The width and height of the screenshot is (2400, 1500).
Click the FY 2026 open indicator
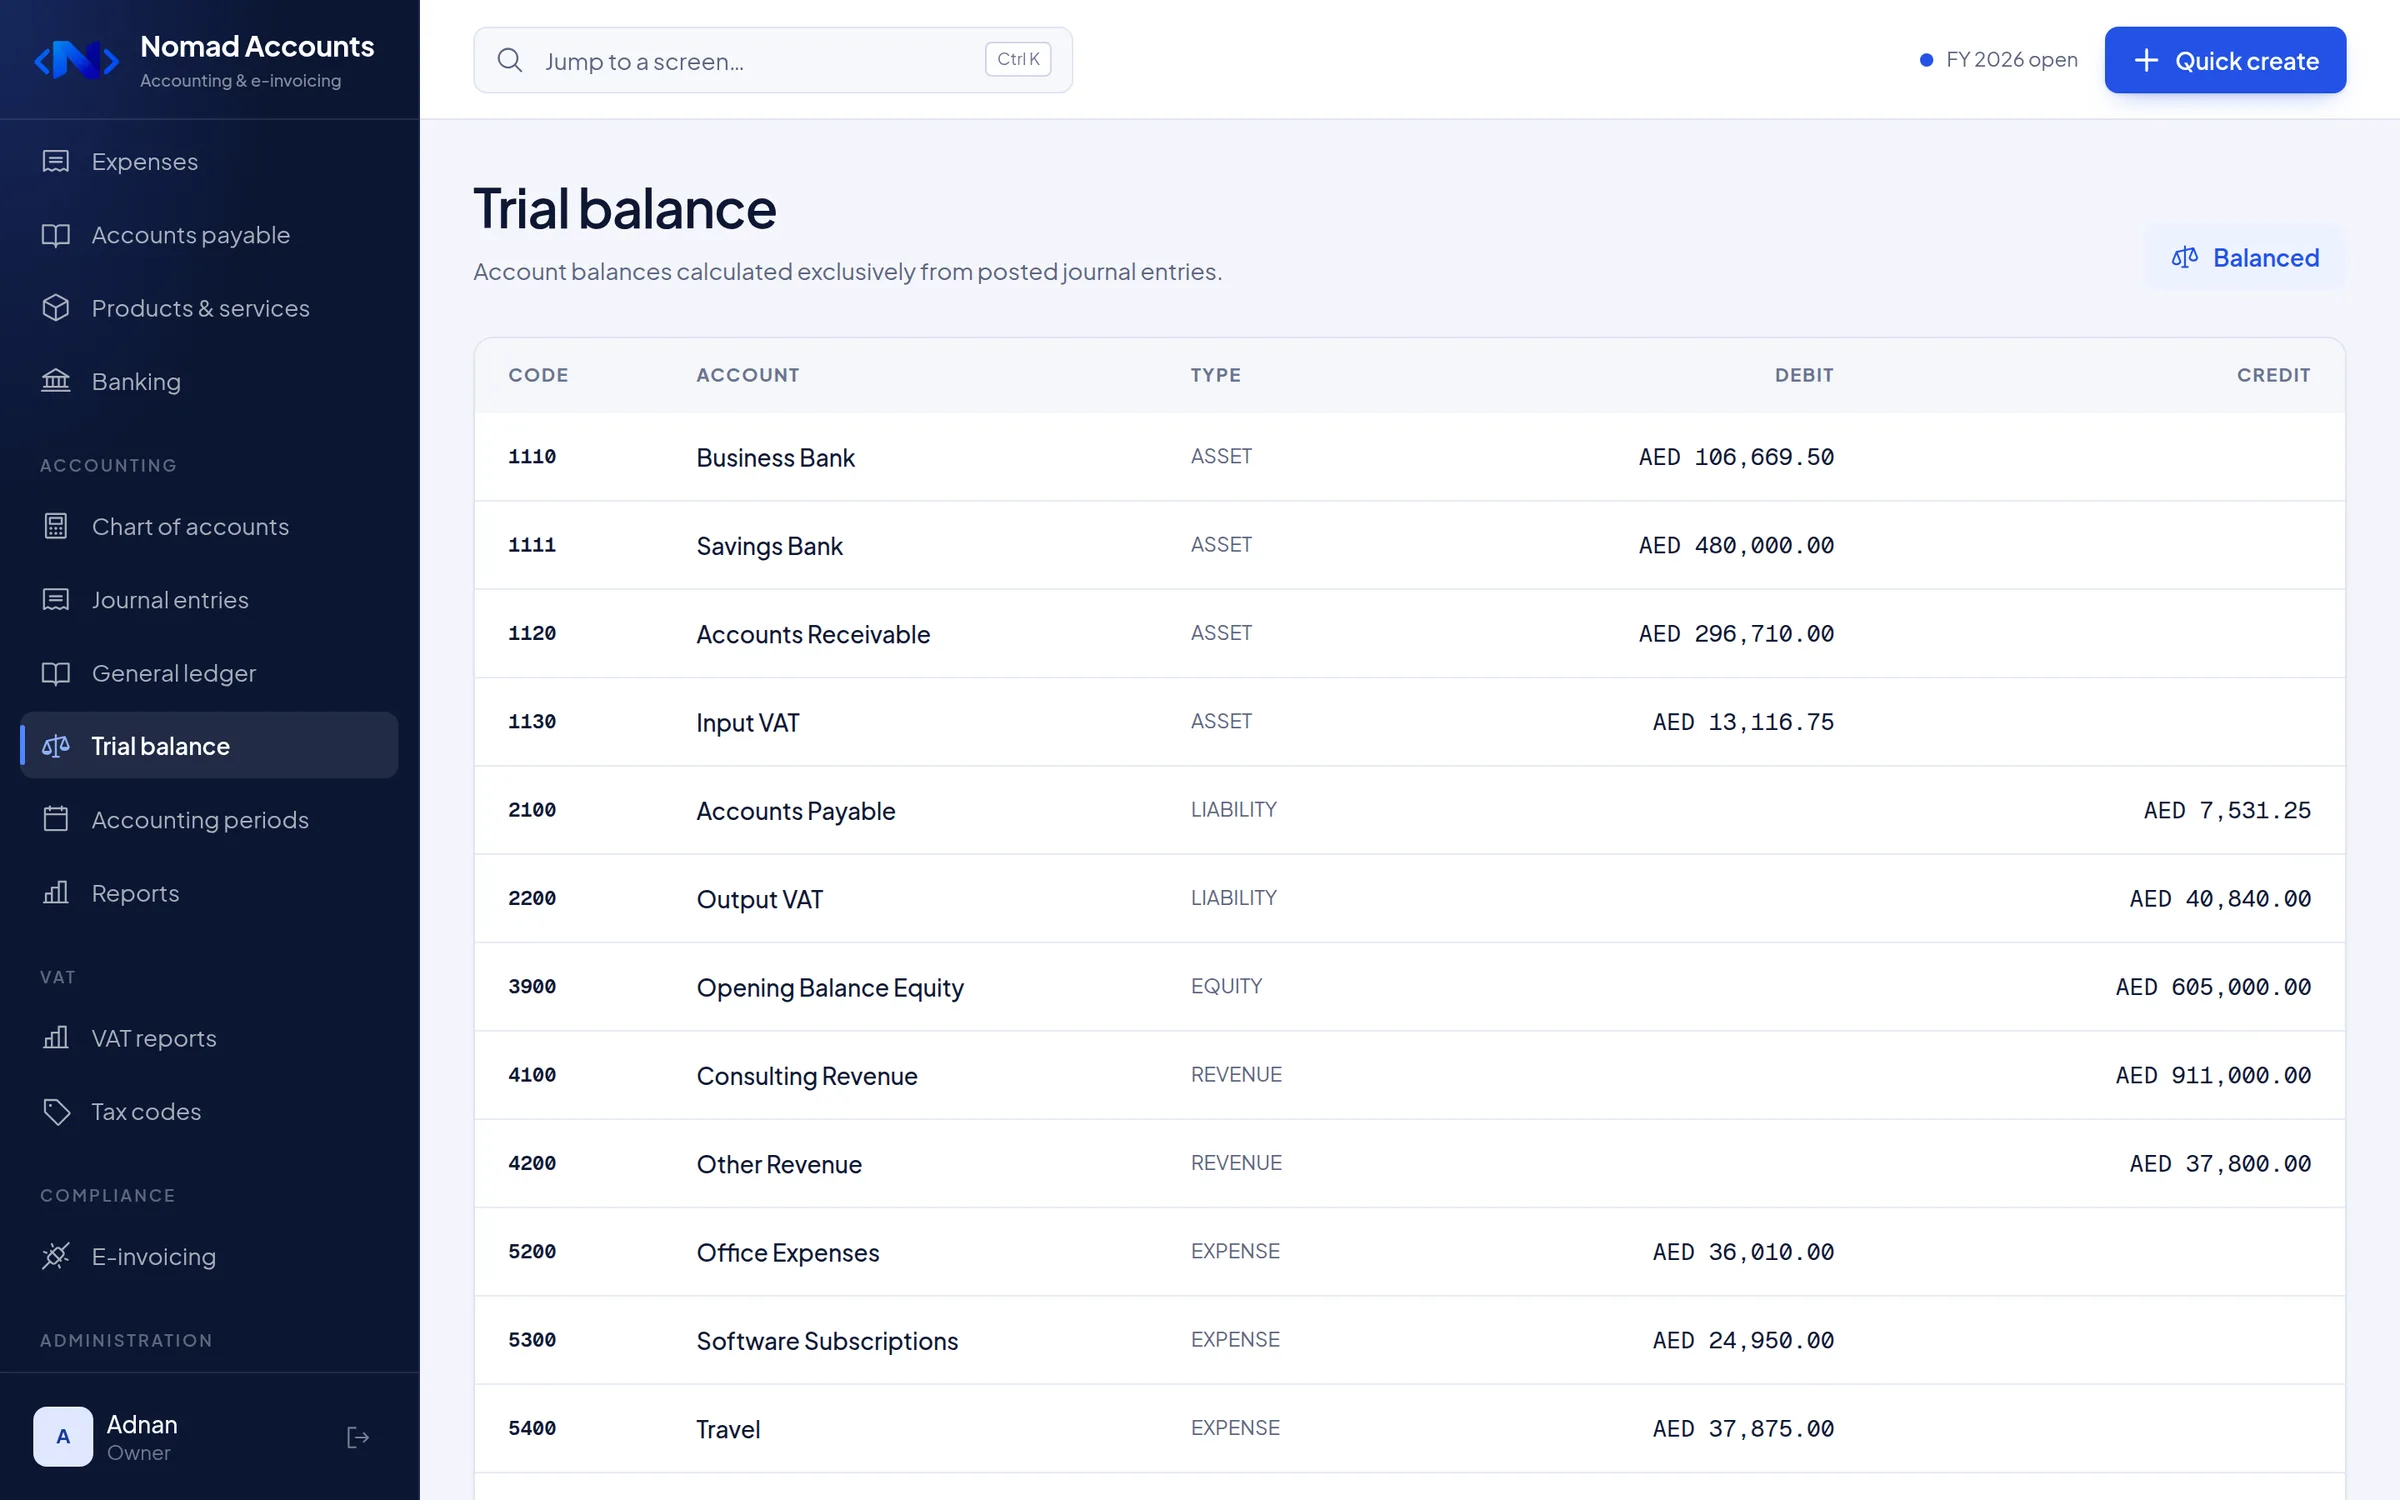[1998, 60]
